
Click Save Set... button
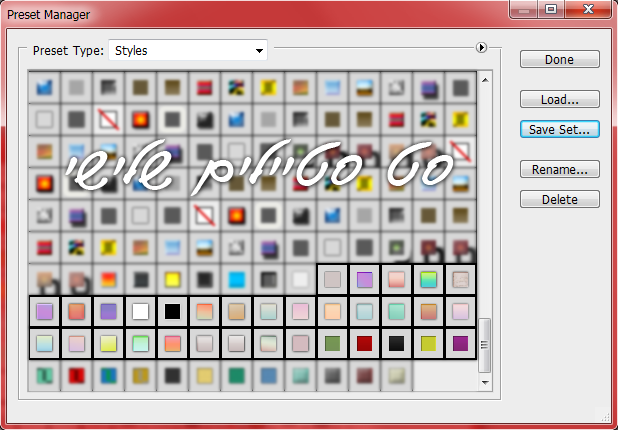pos(560,129)
